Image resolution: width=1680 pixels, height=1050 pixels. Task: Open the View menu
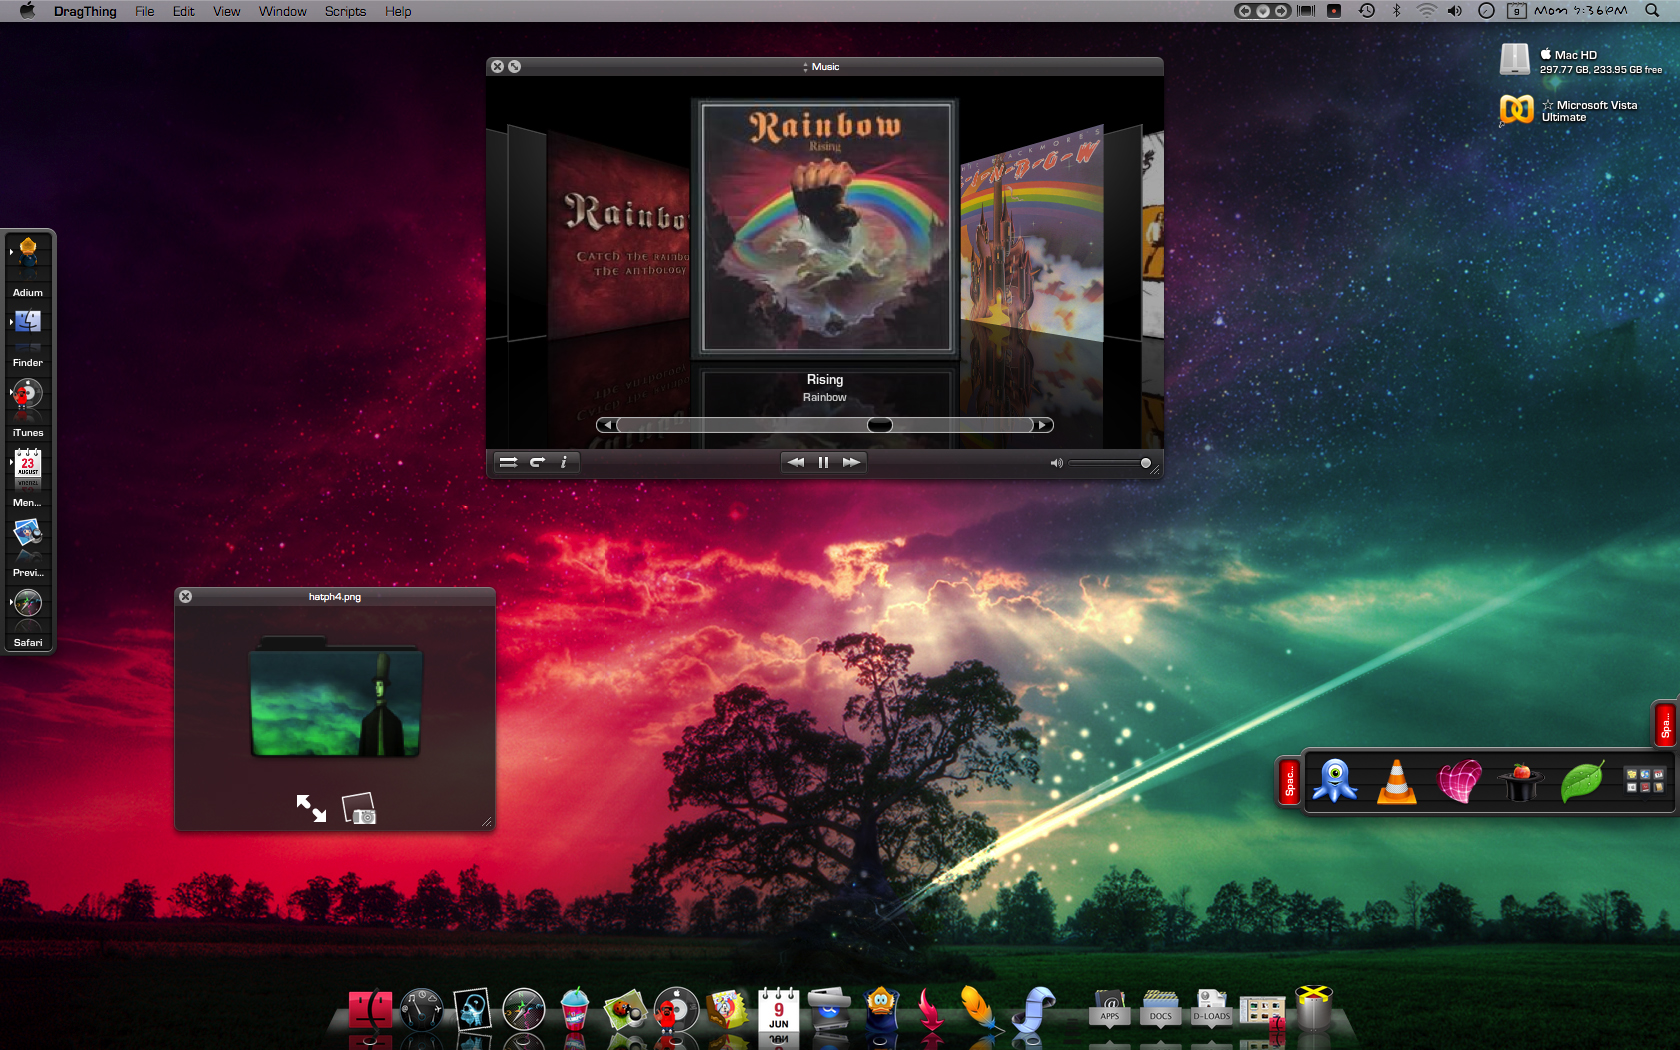point(227,11)
